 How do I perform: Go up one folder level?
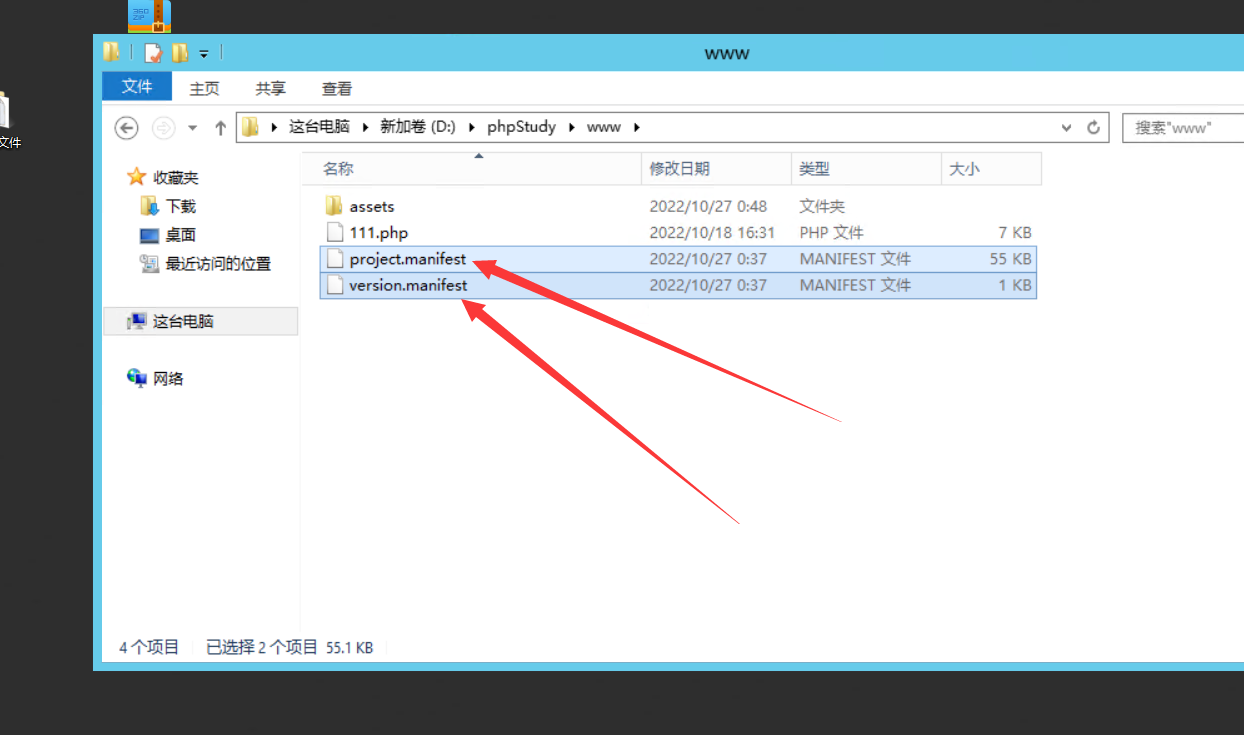(x=220, y=127)
